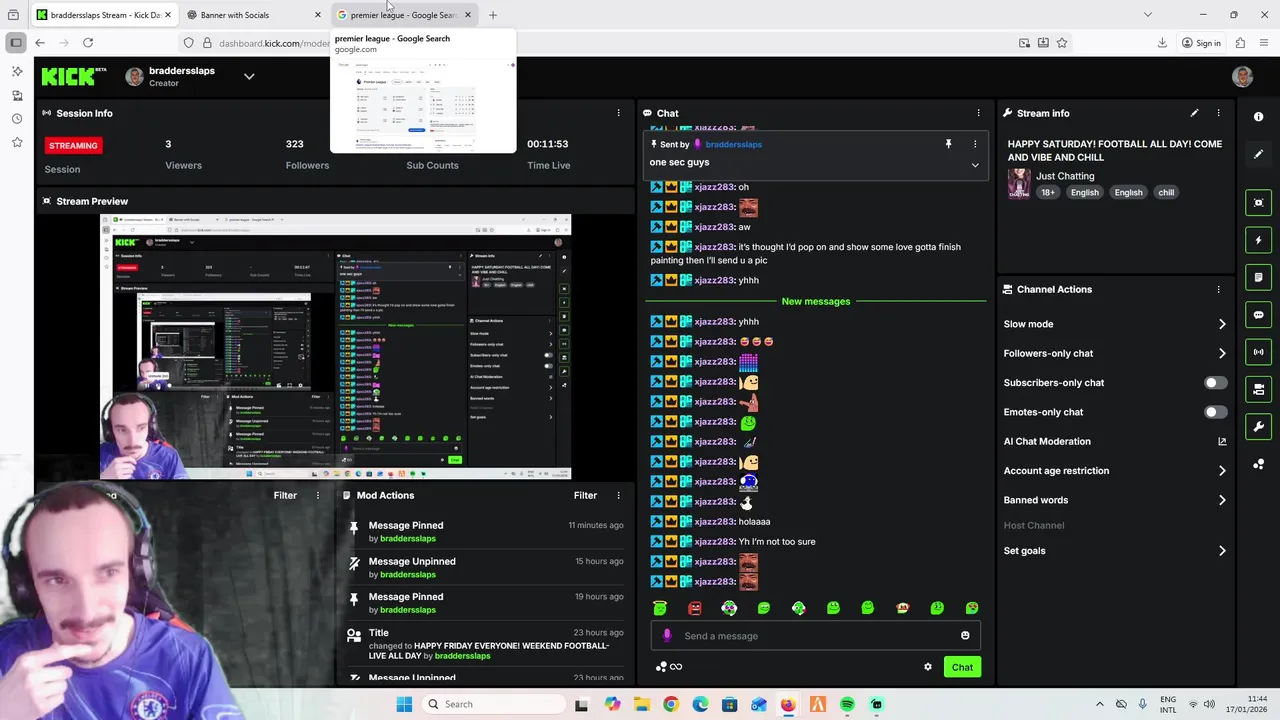Open Stream info three-dot options menu
1280x720 pixels.
(1218, 113)
